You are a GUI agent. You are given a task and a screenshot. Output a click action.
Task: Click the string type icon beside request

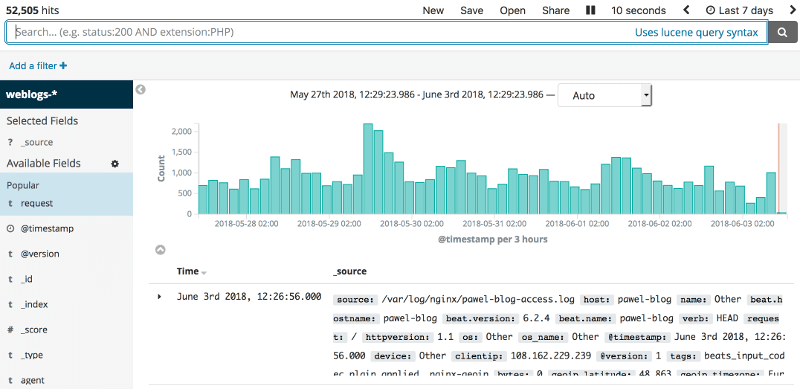10,203
